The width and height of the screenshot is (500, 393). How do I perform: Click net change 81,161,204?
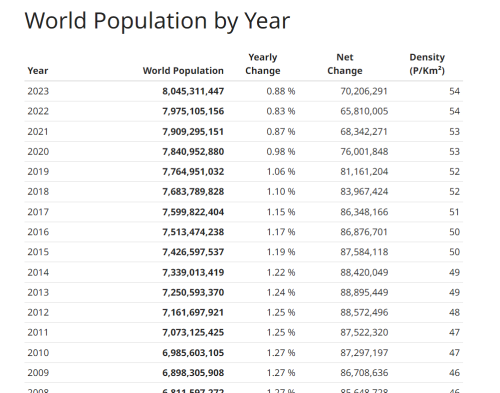(x=364, y=172)
